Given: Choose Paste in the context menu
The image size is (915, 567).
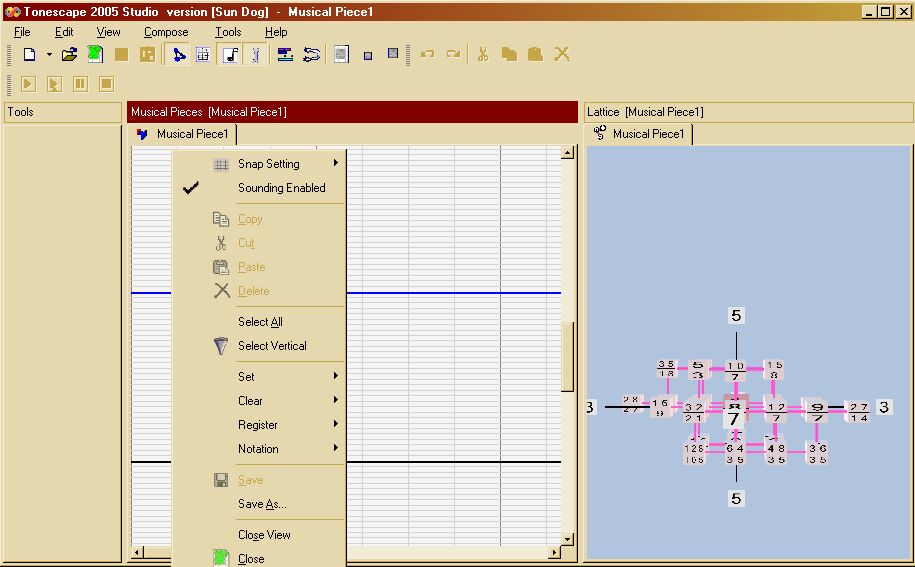Looking at the screenshot, I should 259,267.
